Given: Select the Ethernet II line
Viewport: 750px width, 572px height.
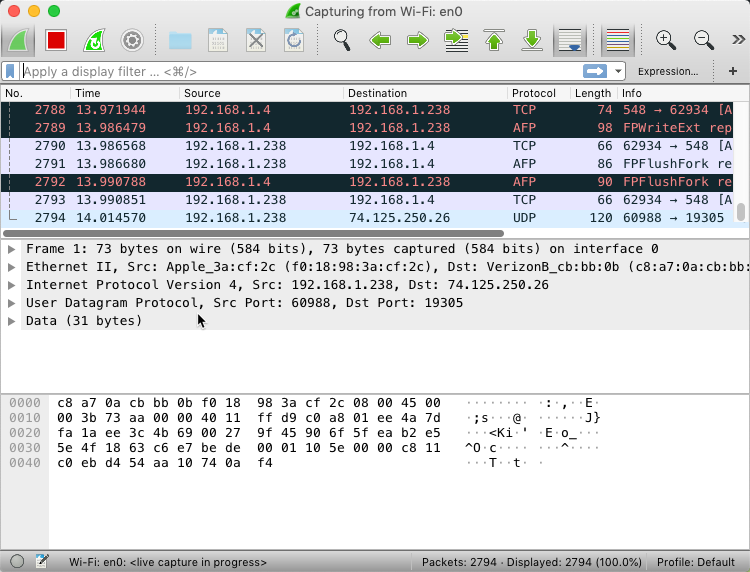Looking at the screenshot, I should click(386, 267).
